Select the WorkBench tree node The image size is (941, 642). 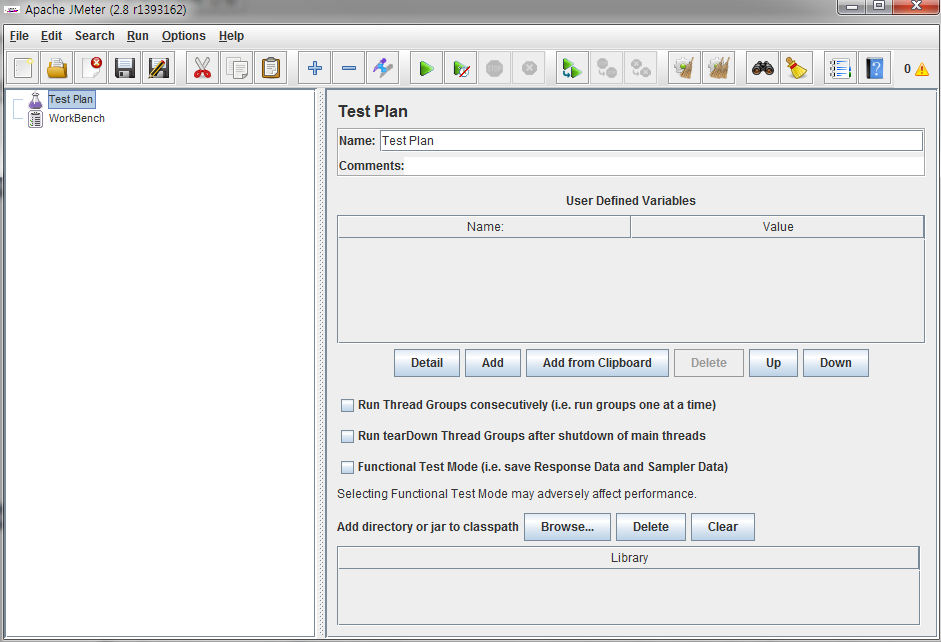(76, 119)
